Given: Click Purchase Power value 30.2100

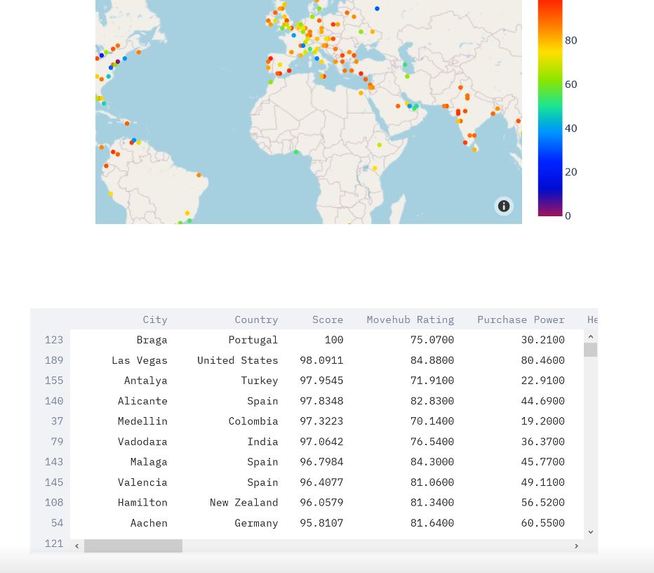Looking at the screenshot, I should coord(543,340).
